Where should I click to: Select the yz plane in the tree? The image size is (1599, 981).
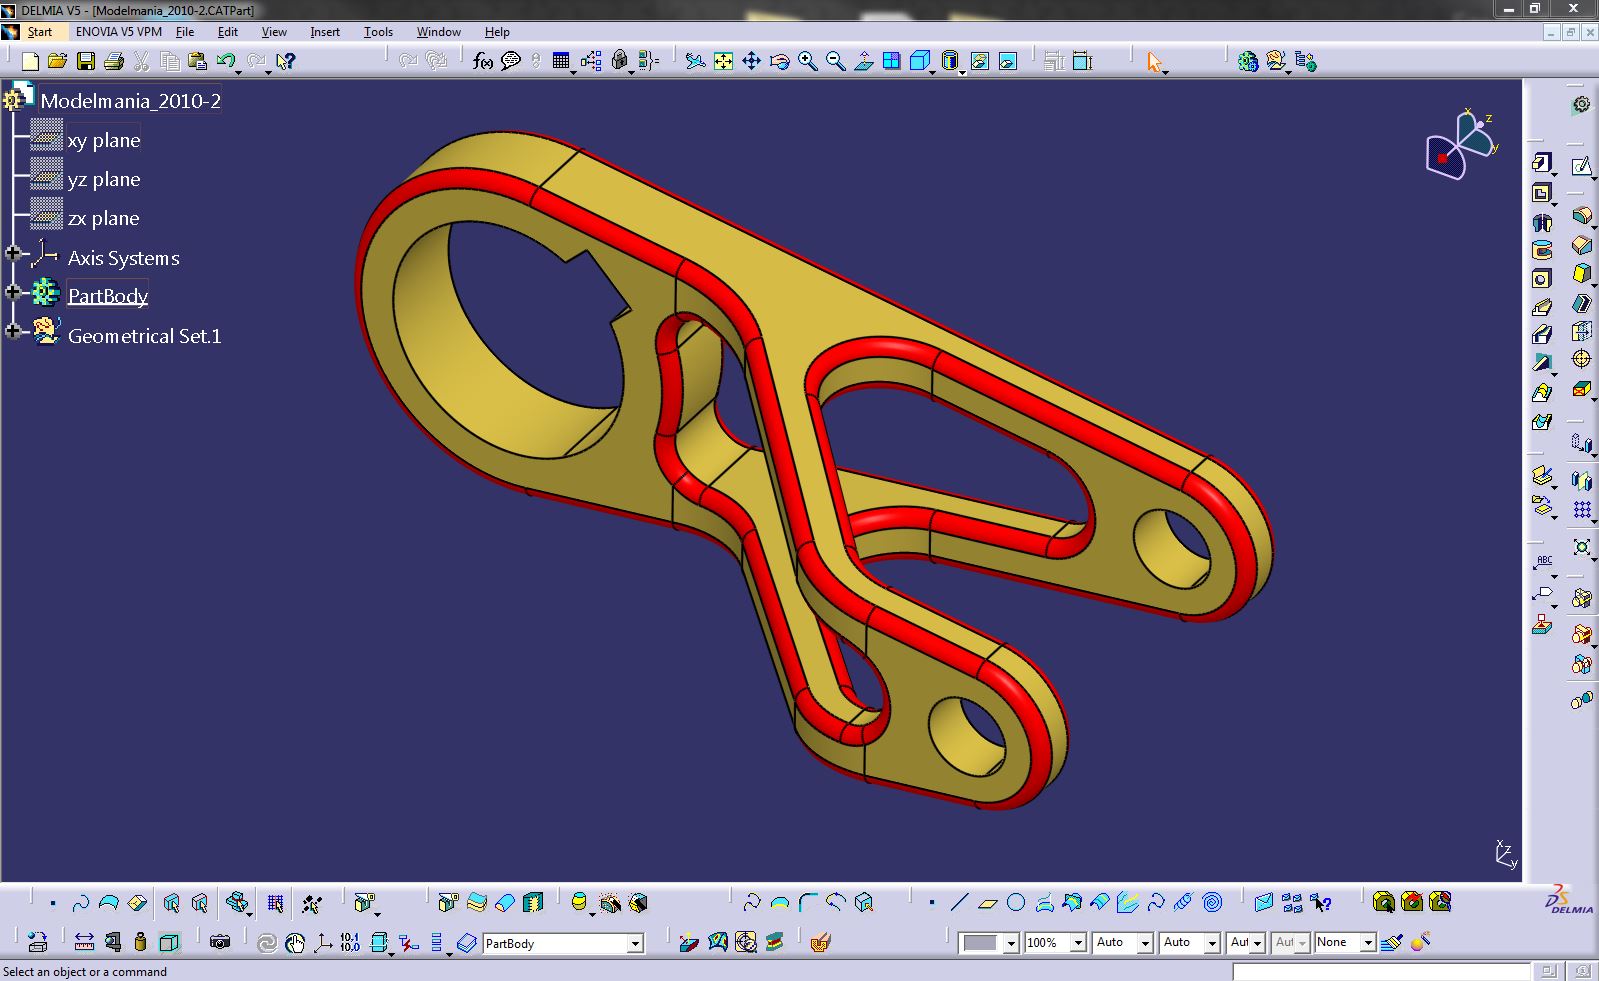[x=104, y=179]
